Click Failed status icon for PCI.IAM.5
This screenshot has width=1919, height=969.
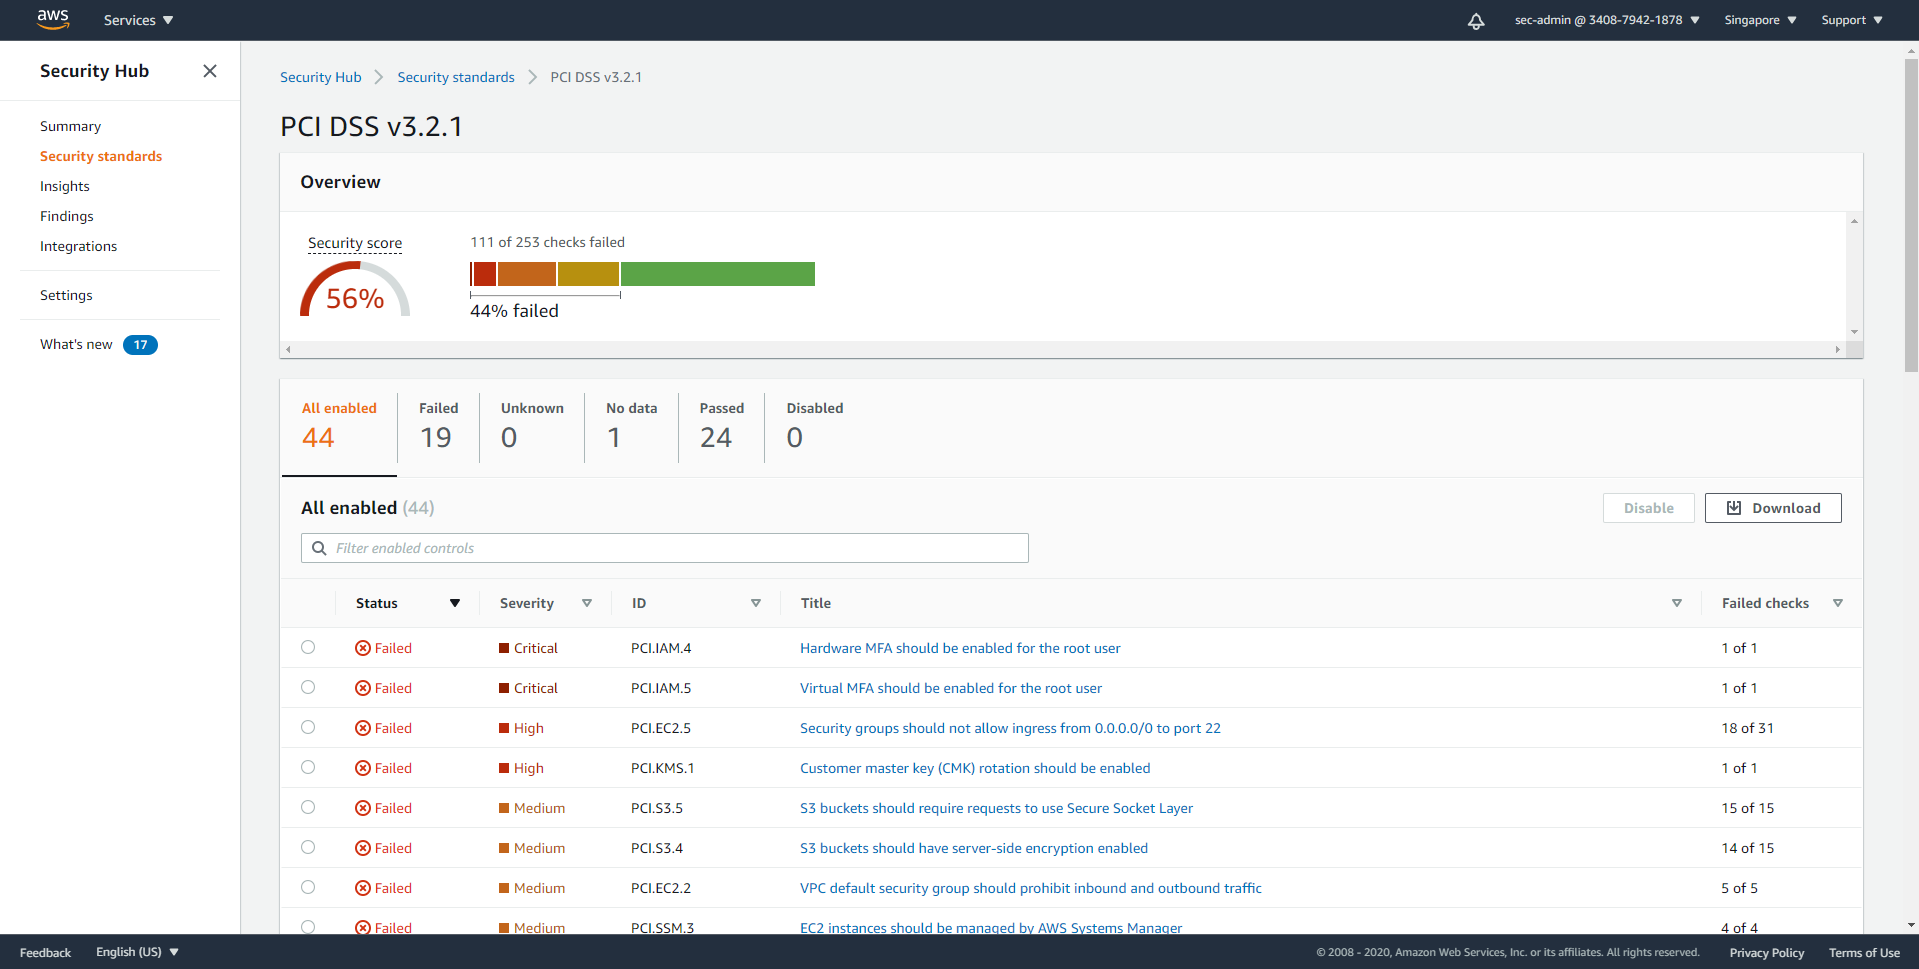pyautogui.click(x=363, y=688)
